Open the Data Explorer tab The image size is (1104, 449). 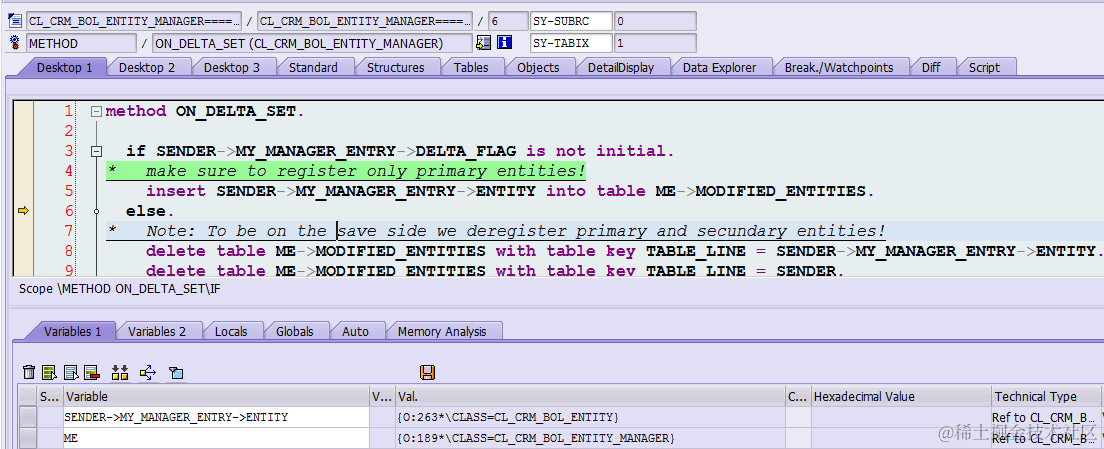click(x=719, y=68)
